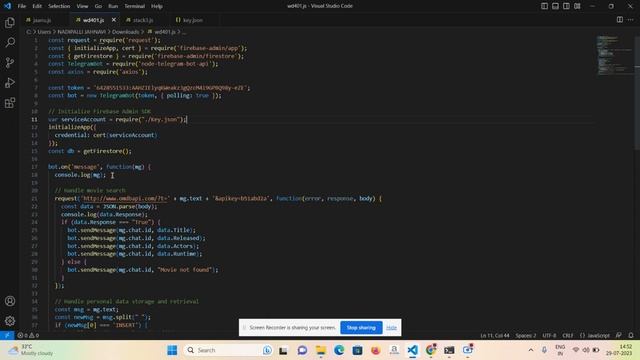The height and width of the screenshot is (360, 640).
Task: Open the File menu
Action: pos(22,6)
